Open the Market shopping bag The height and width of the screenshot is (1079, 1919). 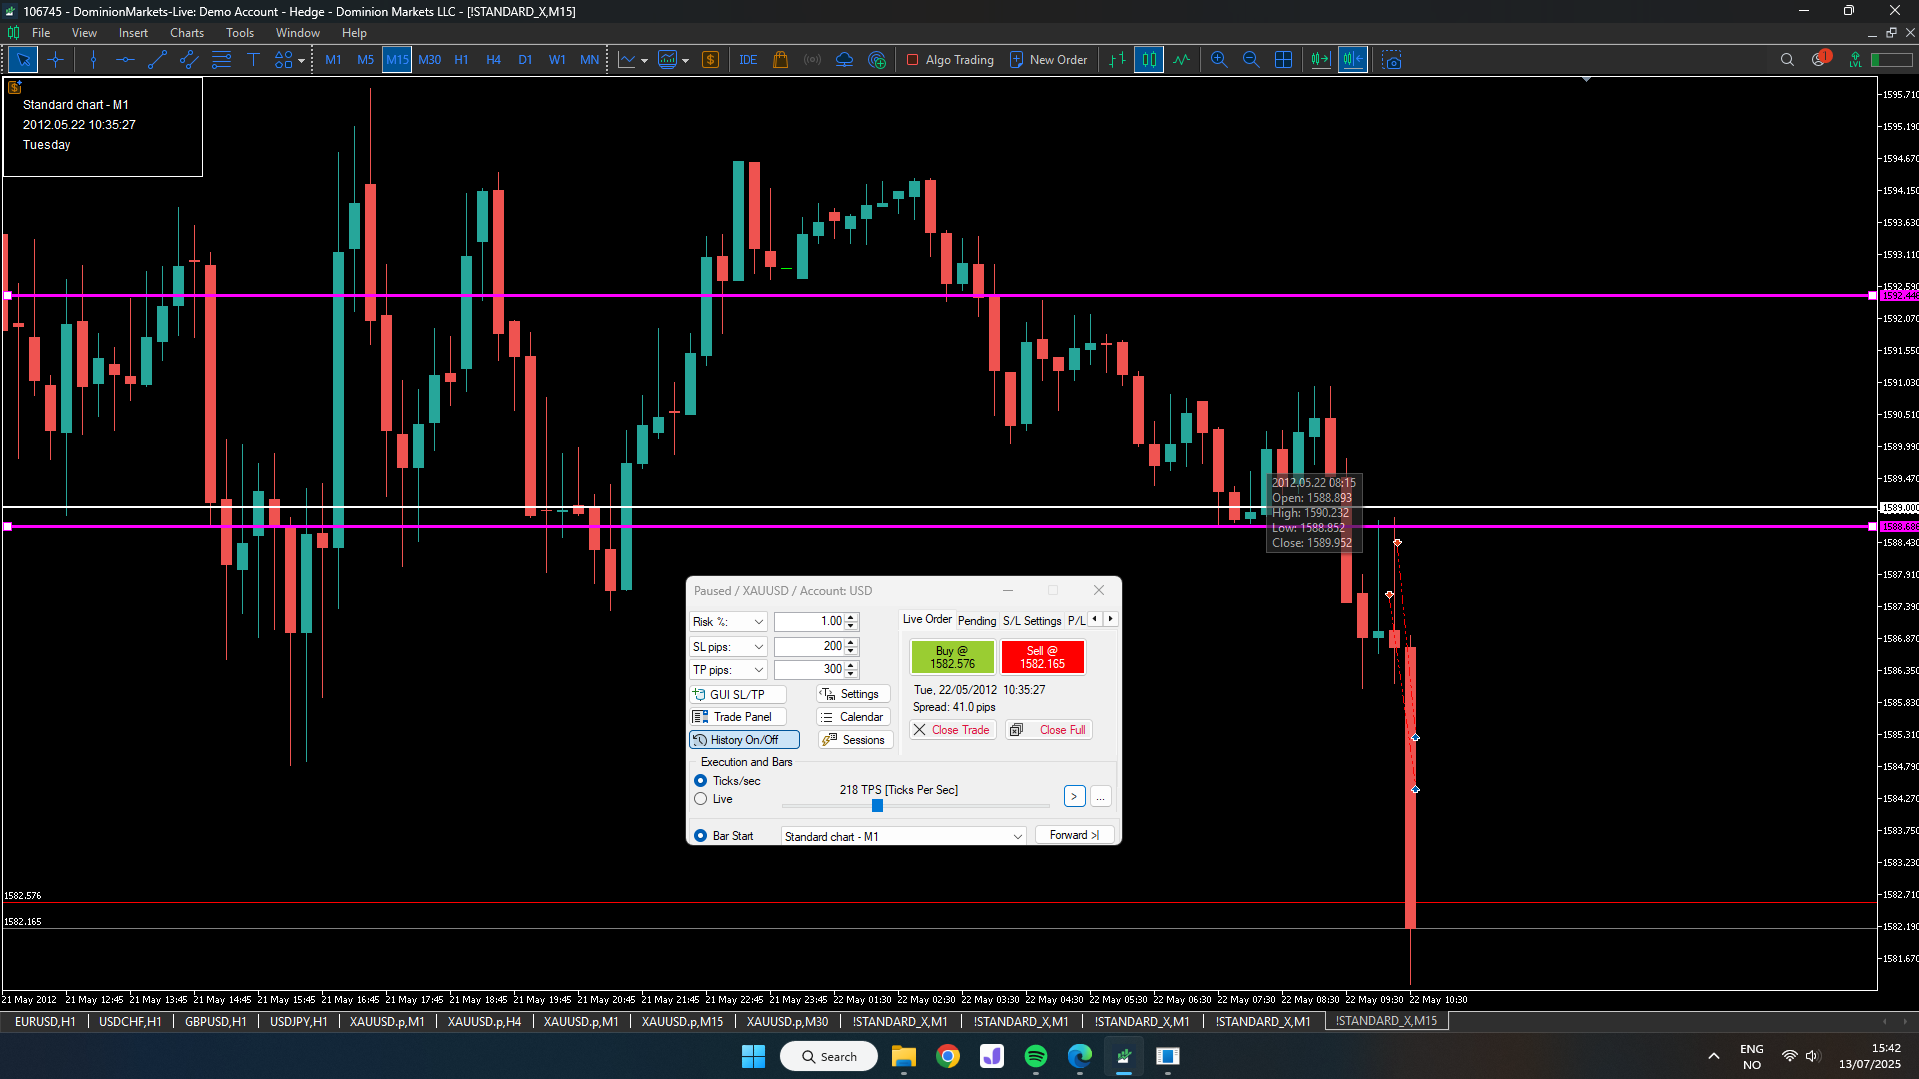point(781,60)
